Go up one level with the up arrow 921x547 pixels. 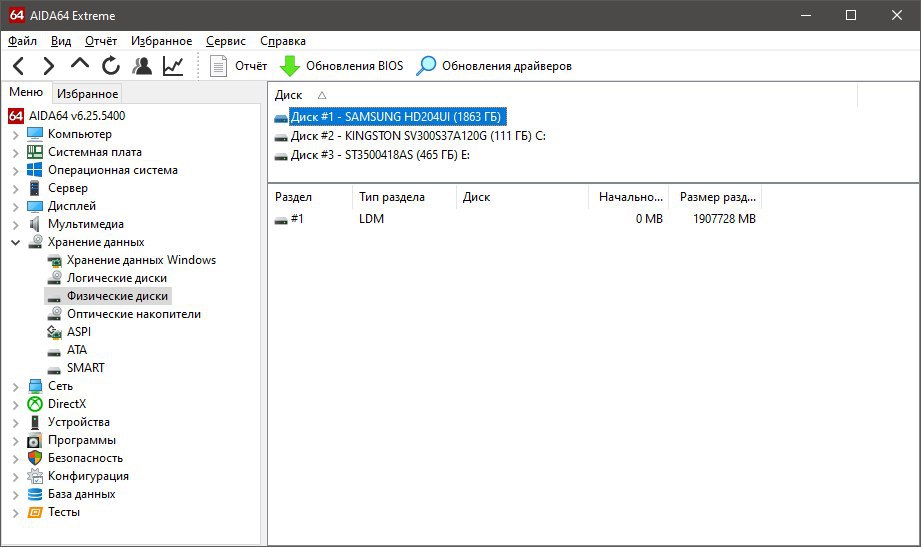[x=80, y=63]
